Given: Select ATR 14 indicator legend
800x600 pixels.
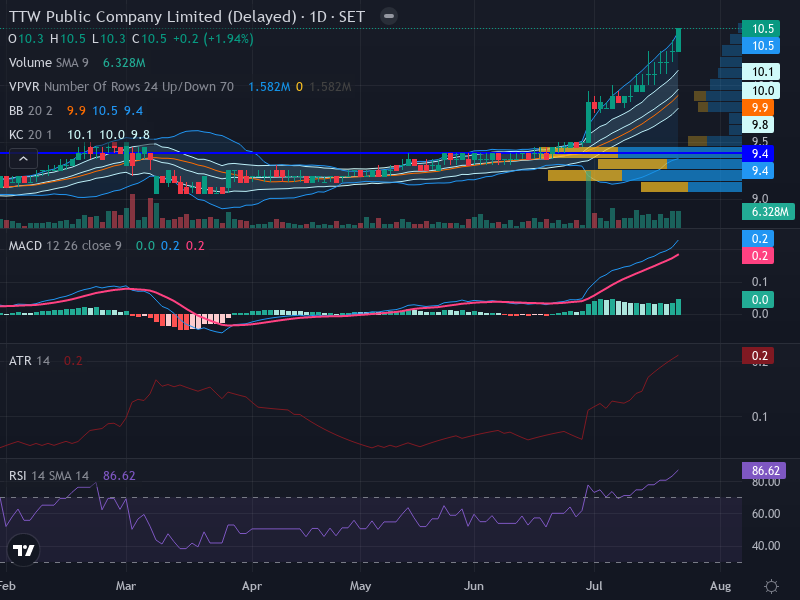Looking at the screenshot, I should (x=29, y=361).
